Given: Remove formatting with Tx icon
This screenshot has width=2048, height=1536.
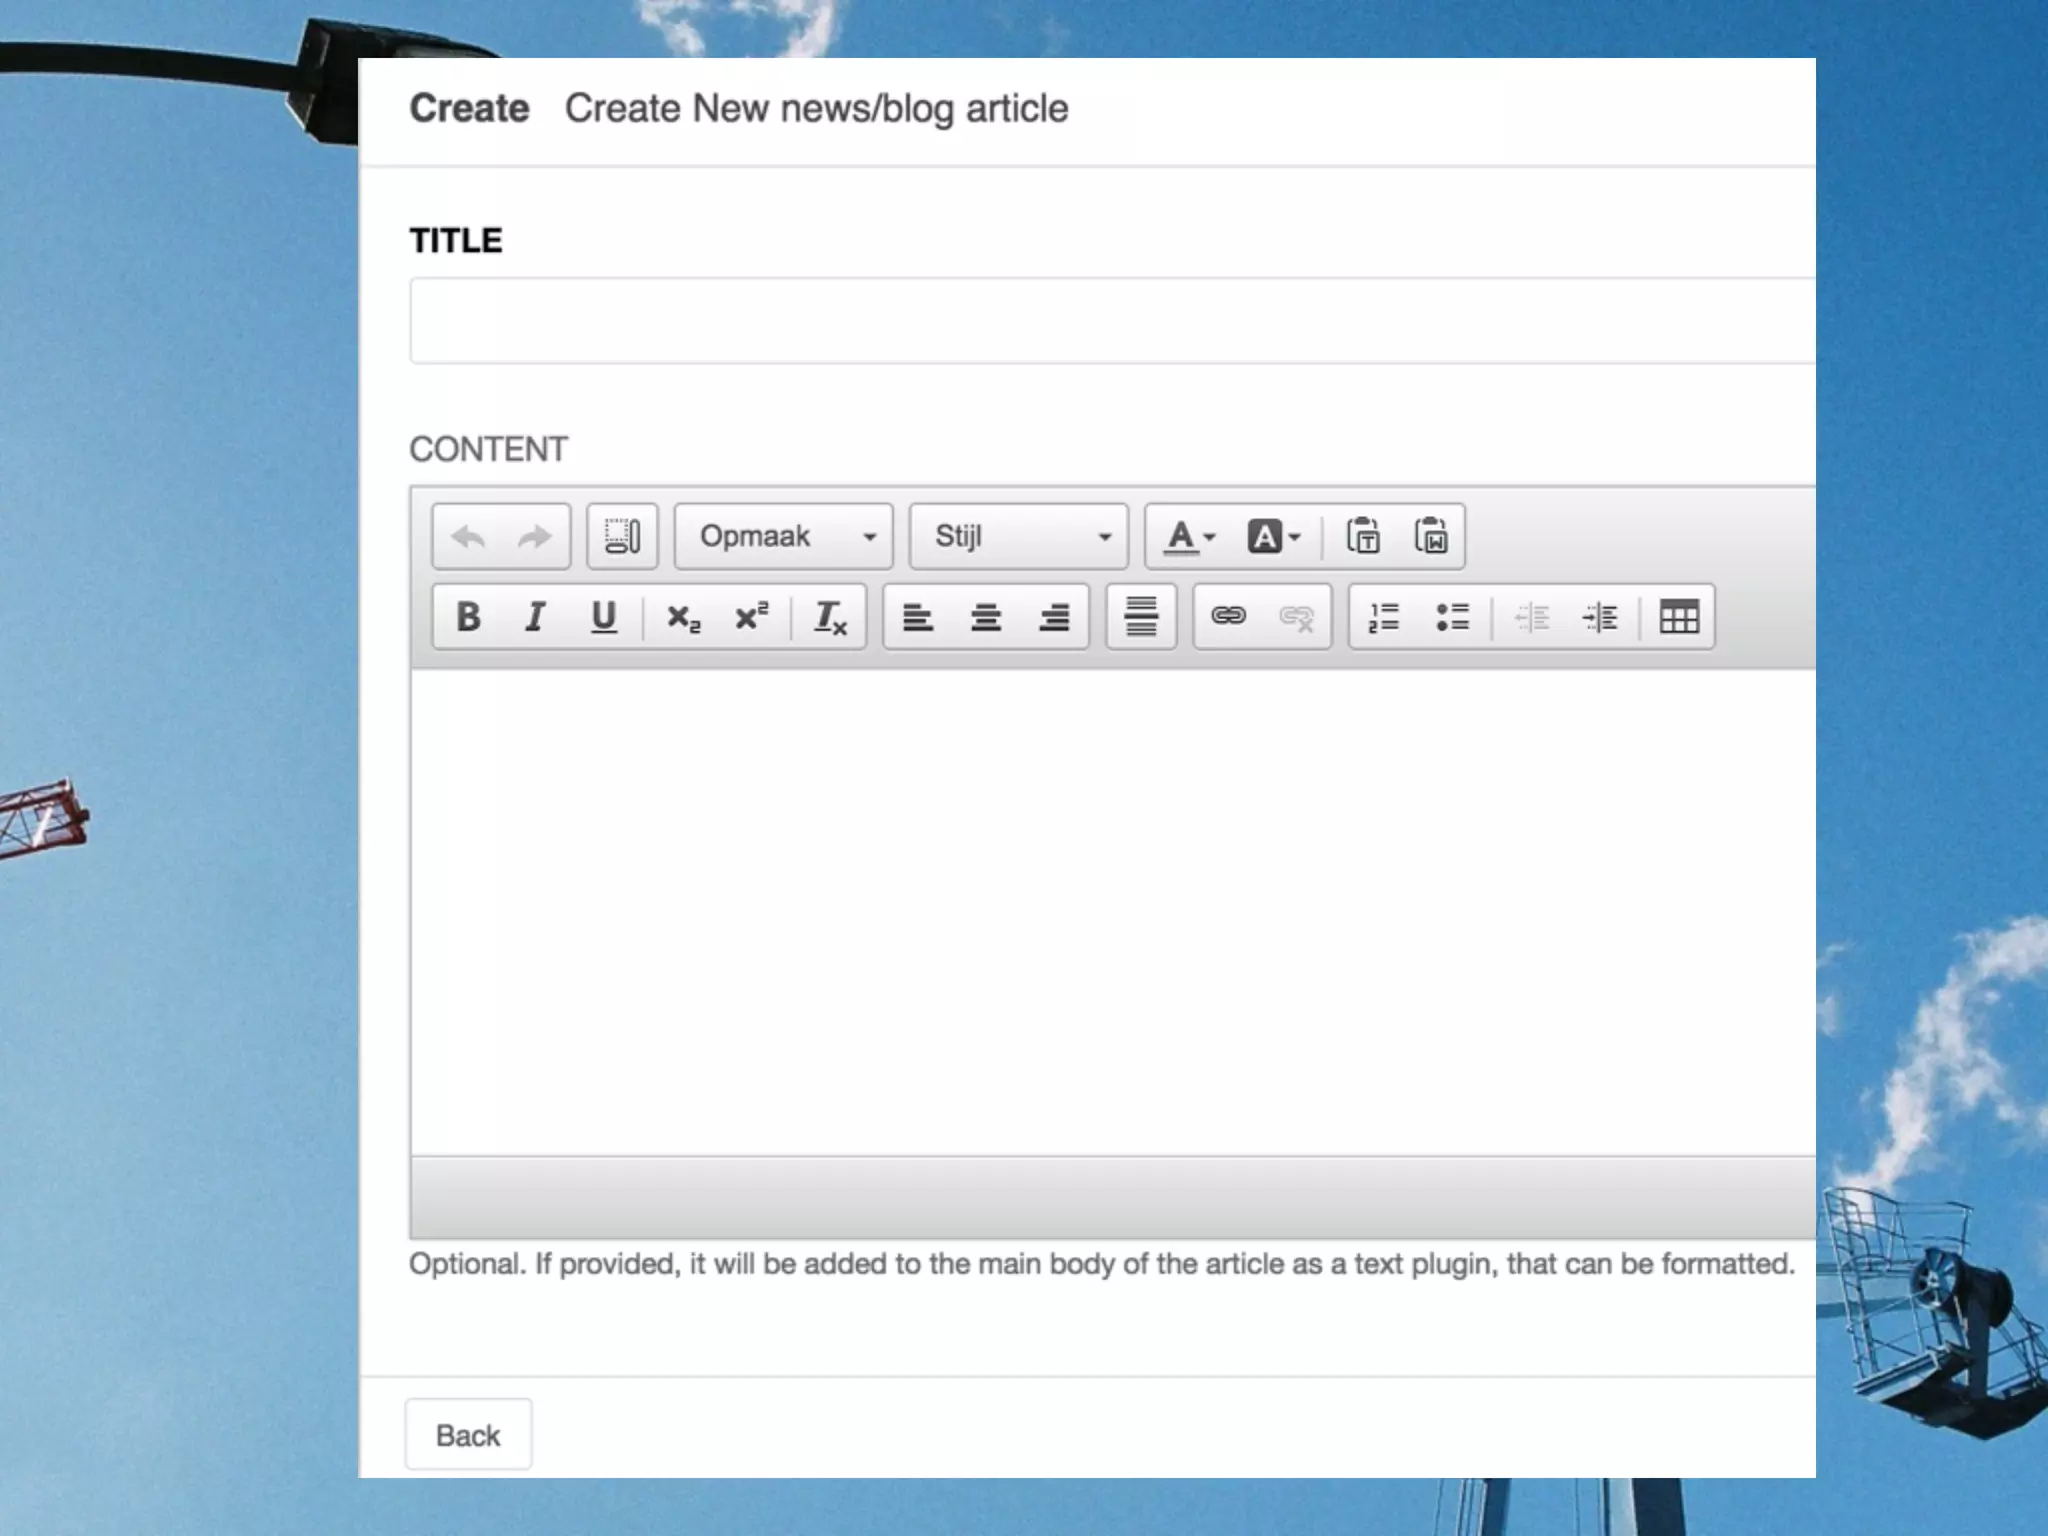Looking at the screenshot, I should click(x=830, y=618).
